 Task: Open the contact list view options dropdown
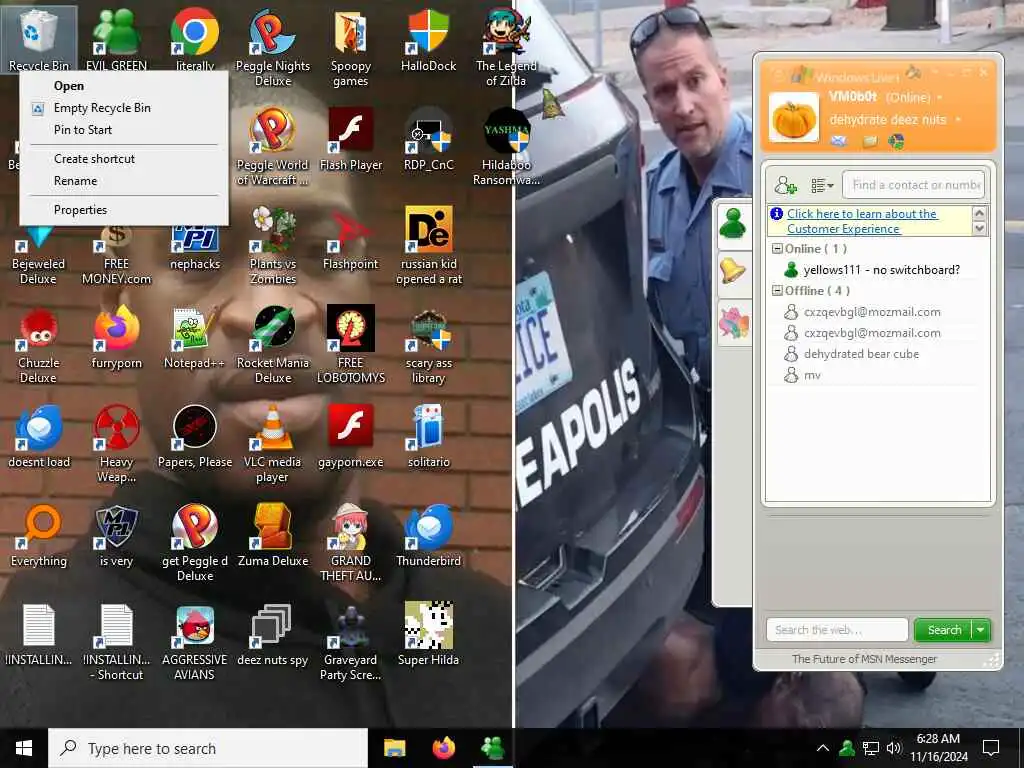822,186
